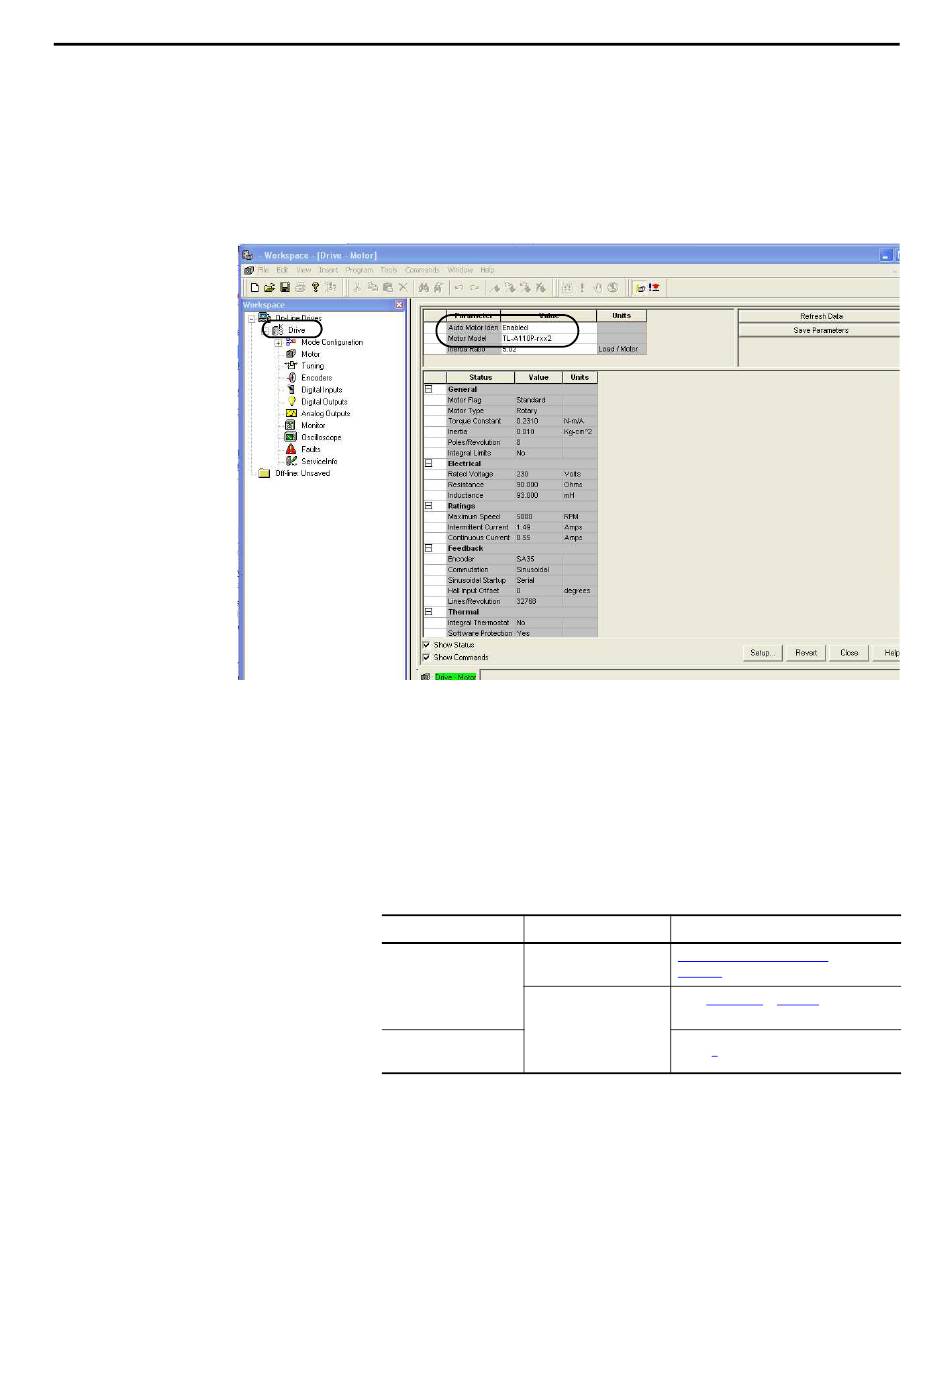950x1379 pixels.
Task: Click the Maximum Speed 5000 value
Action: pyautogui.click(x=538, y=517)
